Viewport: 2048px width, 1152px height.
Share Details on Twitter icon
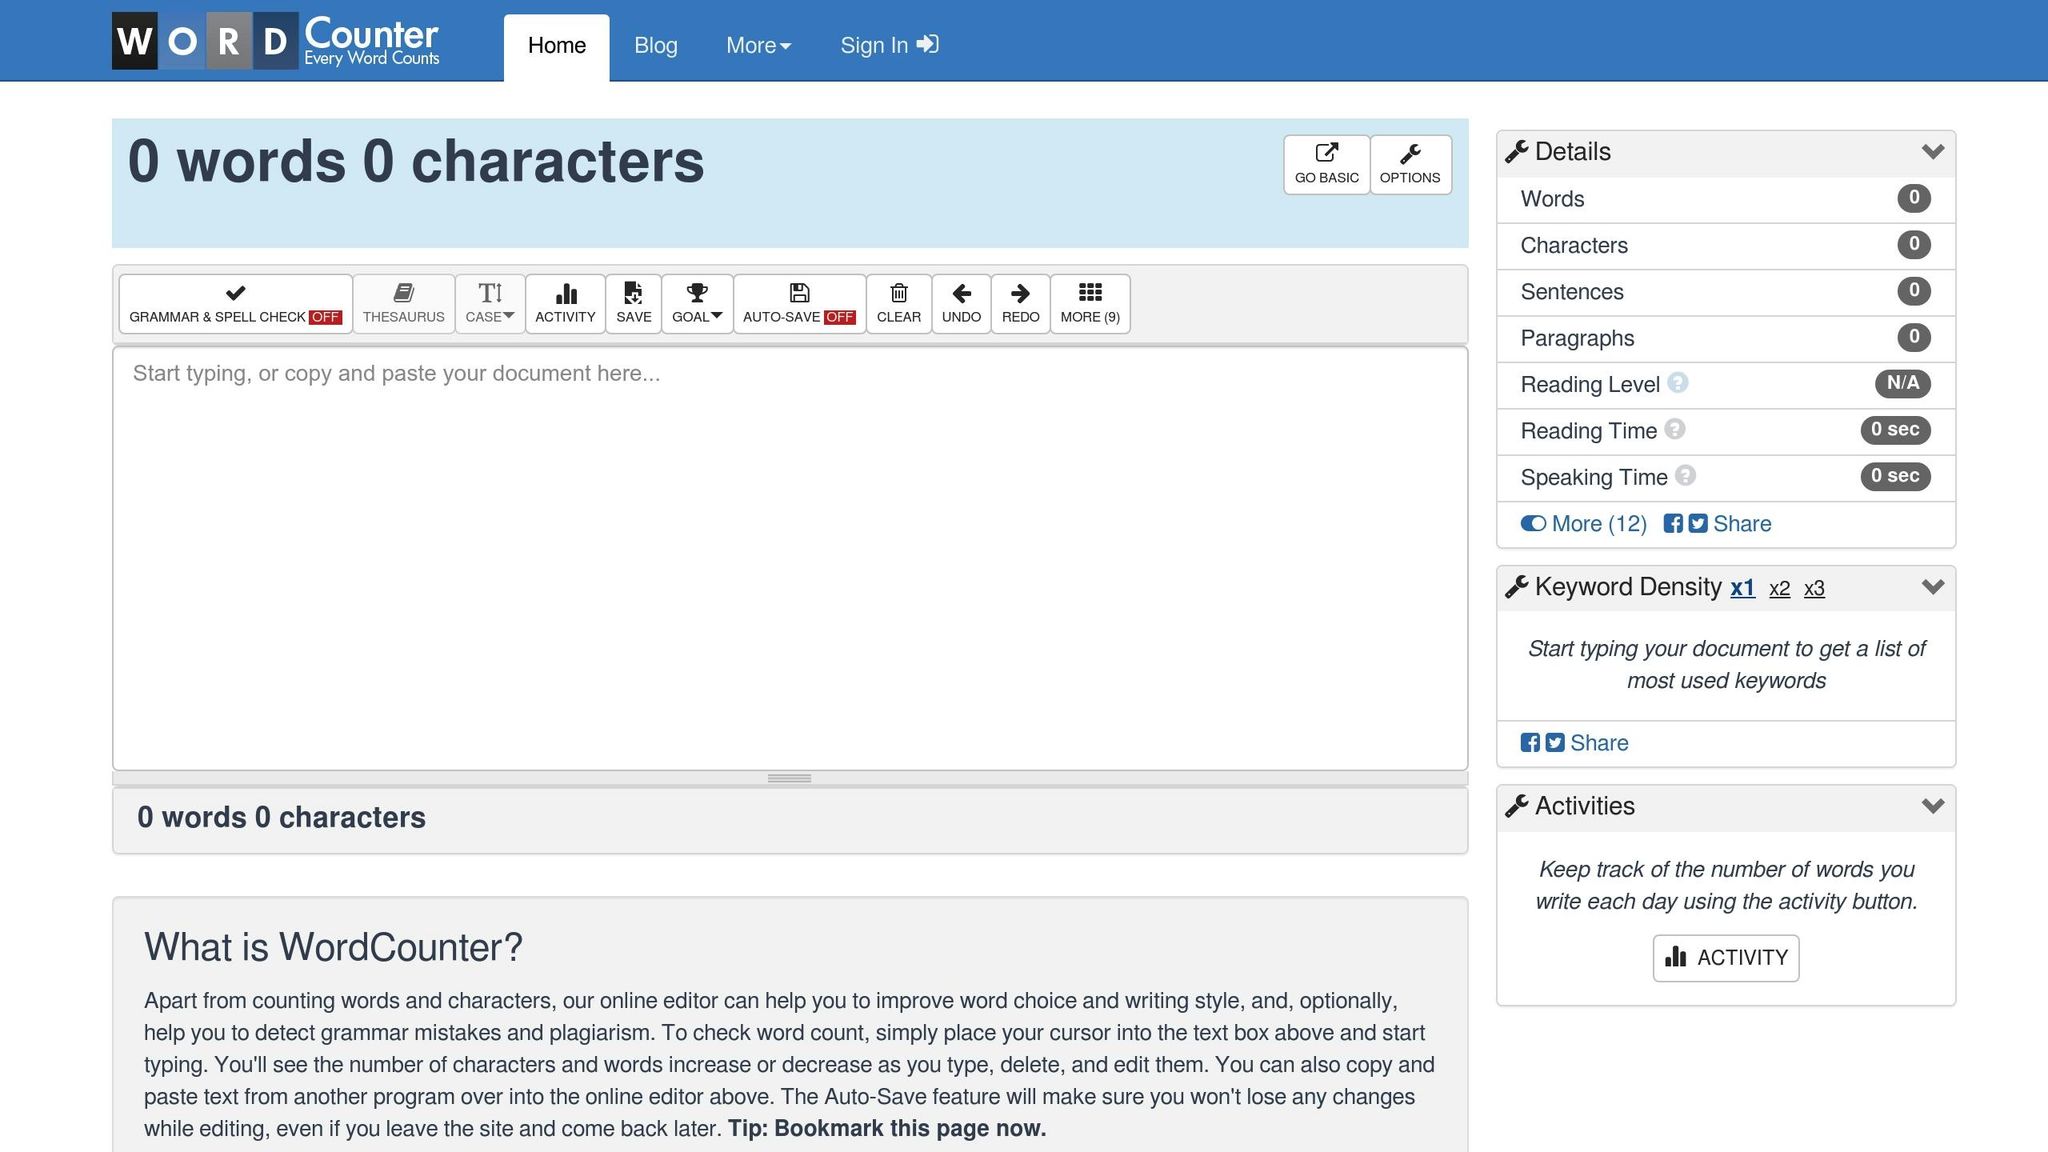[x=1698, y=523]
